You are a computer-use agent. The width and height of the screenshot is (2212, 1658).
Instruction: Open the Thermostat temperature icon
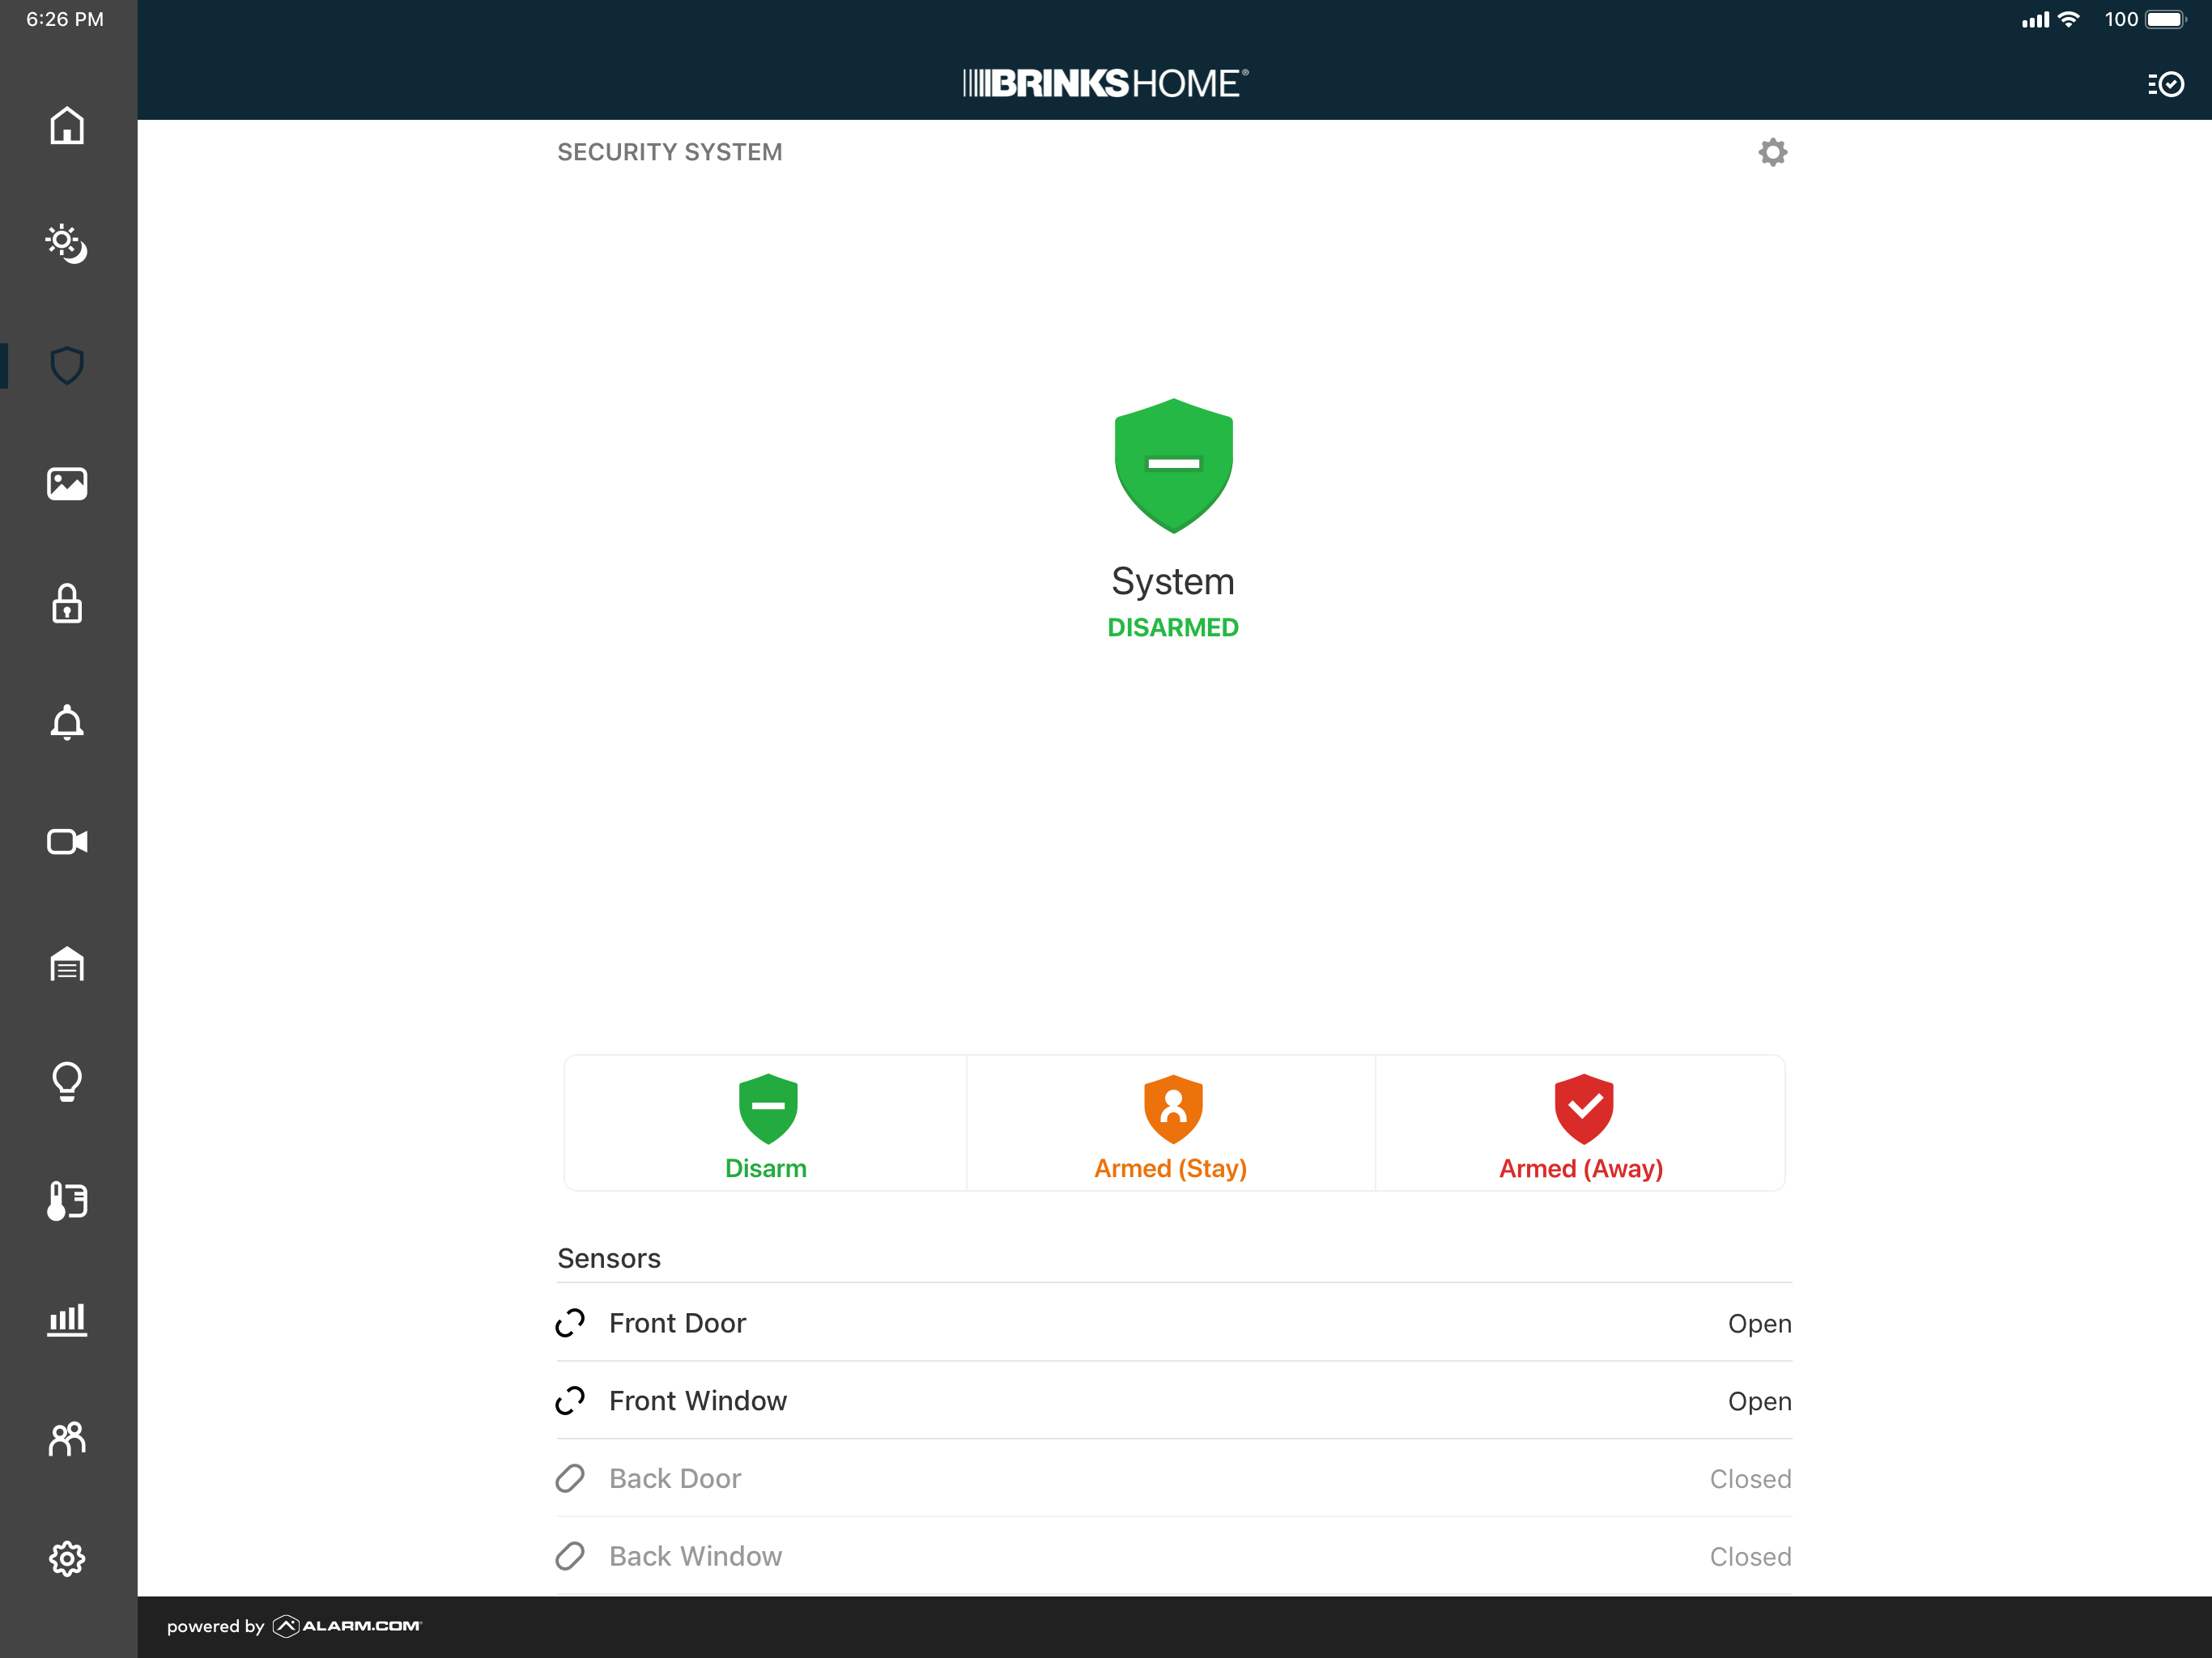pyautogui.click(x=66, y=1201)
